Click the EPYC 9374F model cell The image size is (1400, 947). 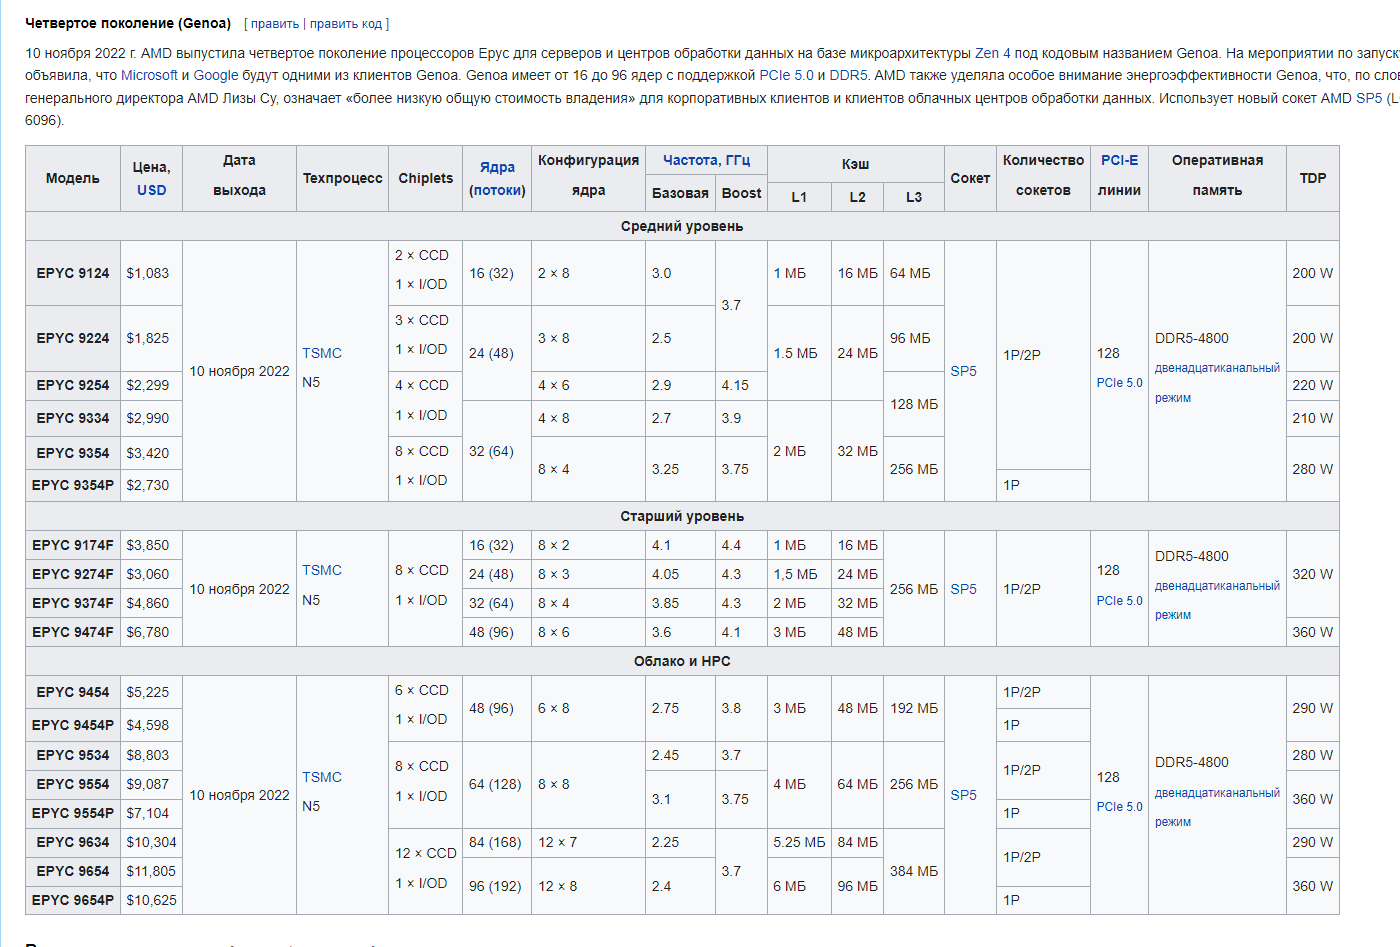[x=73, y=603]
